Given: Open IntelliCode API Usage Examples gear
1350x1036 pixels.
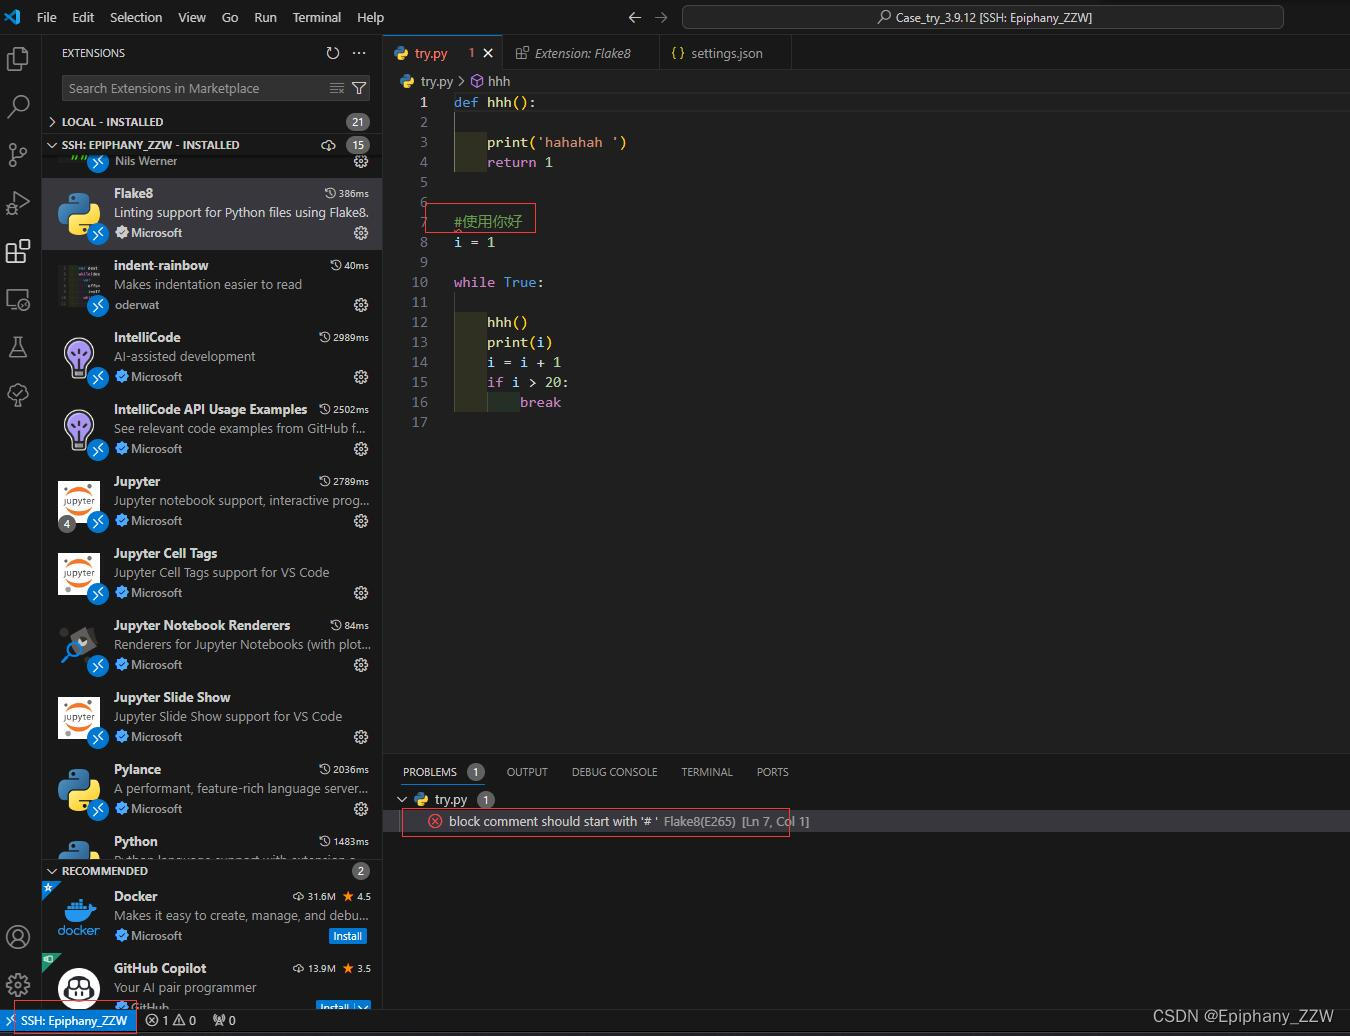Looking at the screenshot, I should tap(361, 449).
